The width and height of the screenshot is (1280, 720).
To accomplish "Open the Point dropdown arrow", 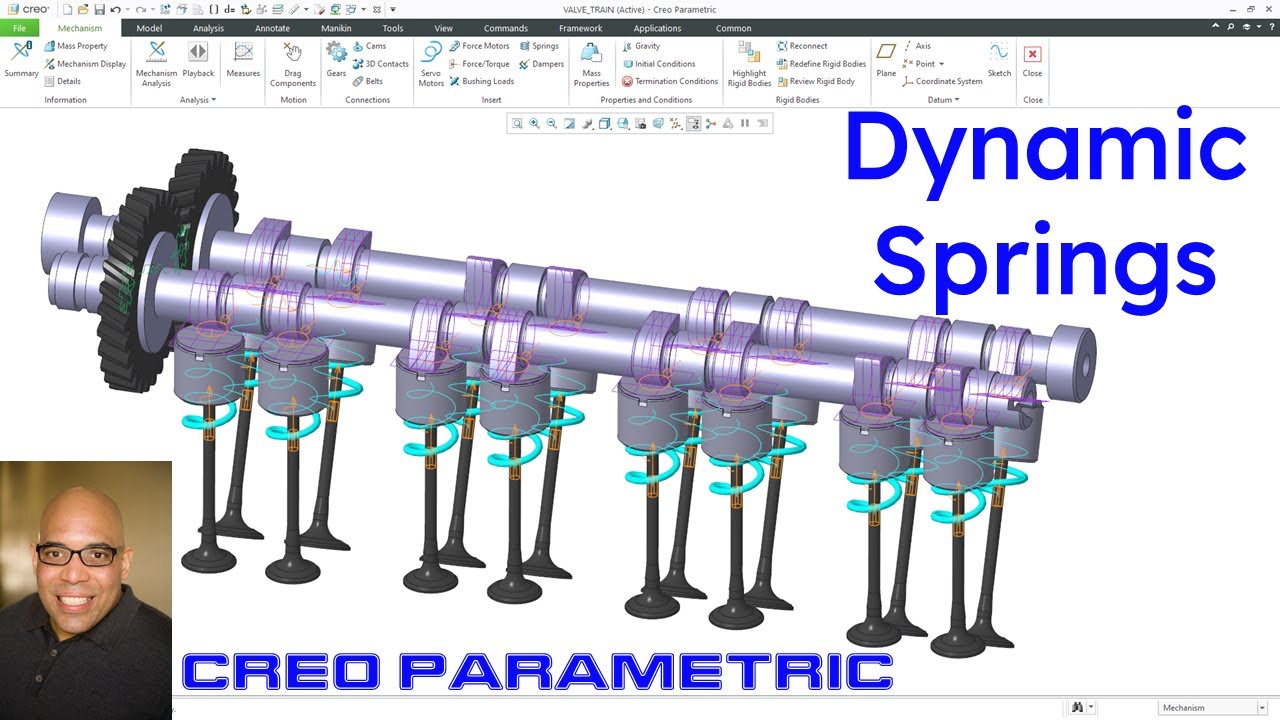I will tap(941, 64).
